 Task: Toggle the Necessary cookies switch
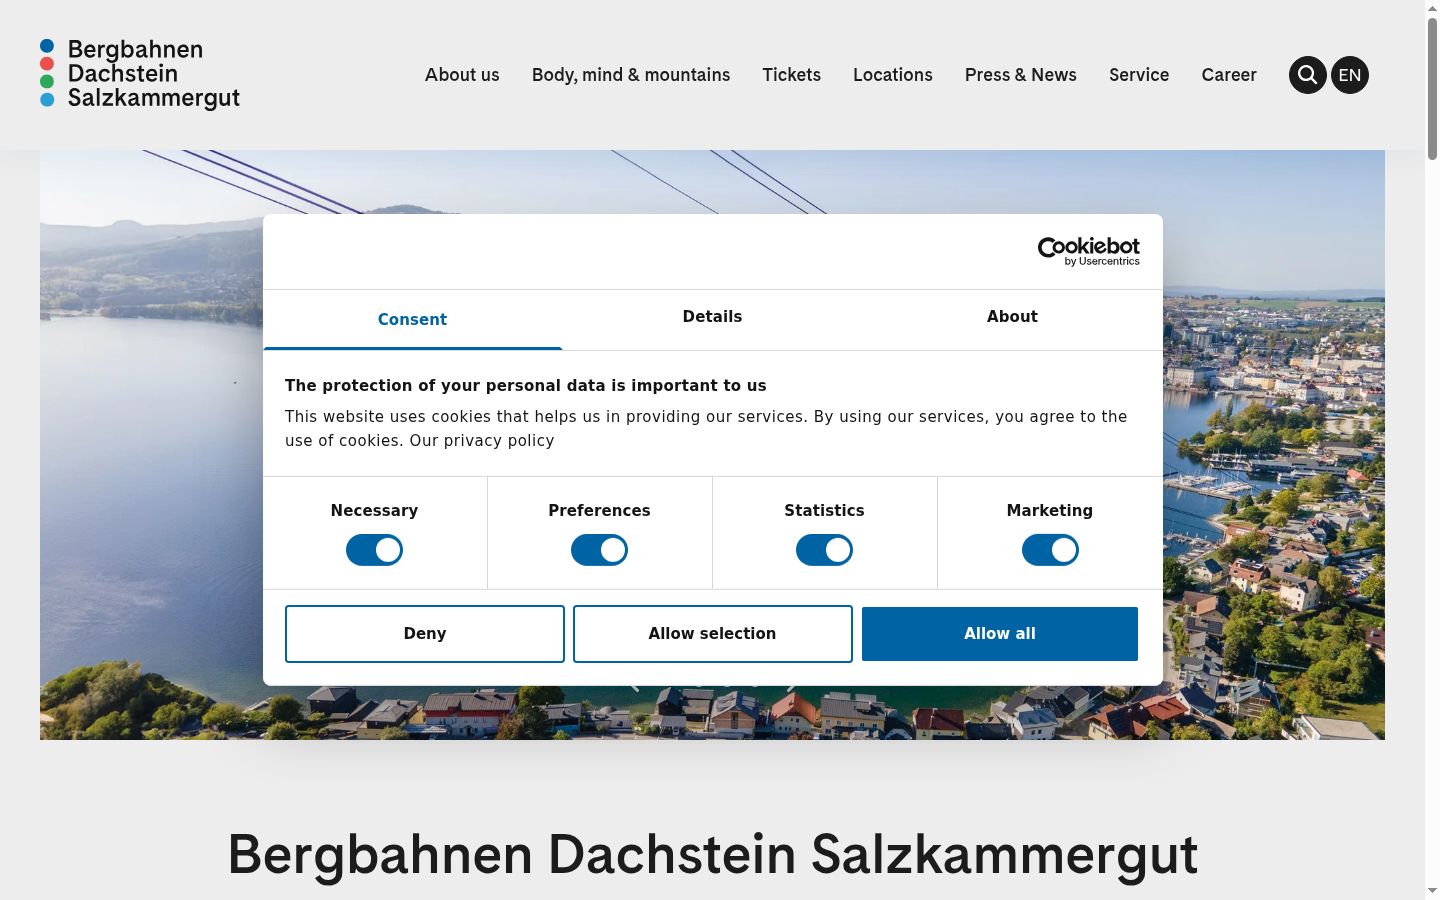tap(374, 550)
